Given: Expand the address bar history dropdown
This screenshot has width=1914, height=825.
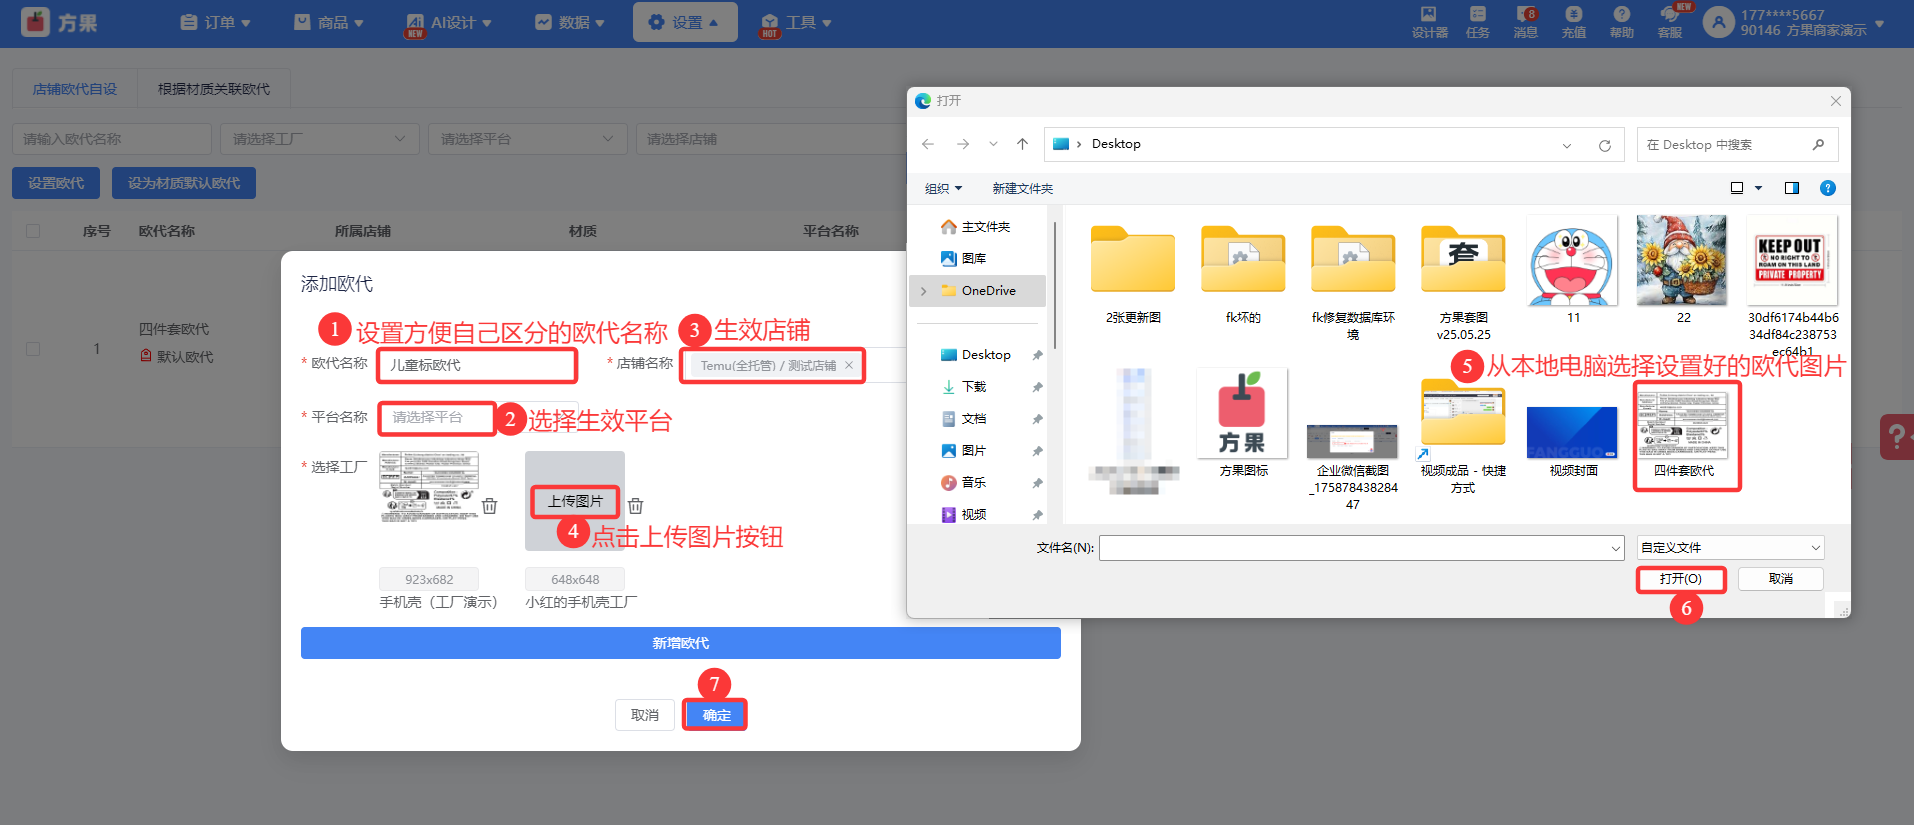Looking at the screenshot, I should pos(1567,145).
